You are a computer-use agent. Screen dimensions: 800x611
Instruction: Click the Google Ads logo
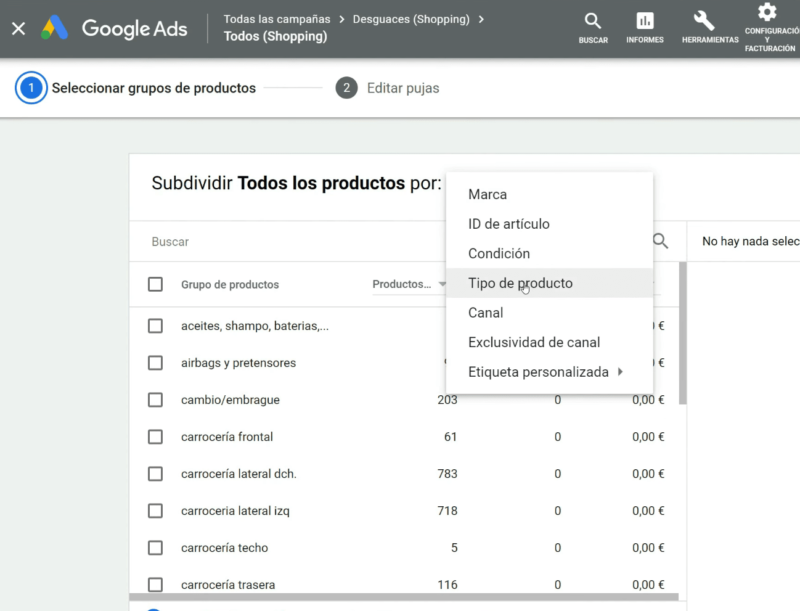pos(114,28)
